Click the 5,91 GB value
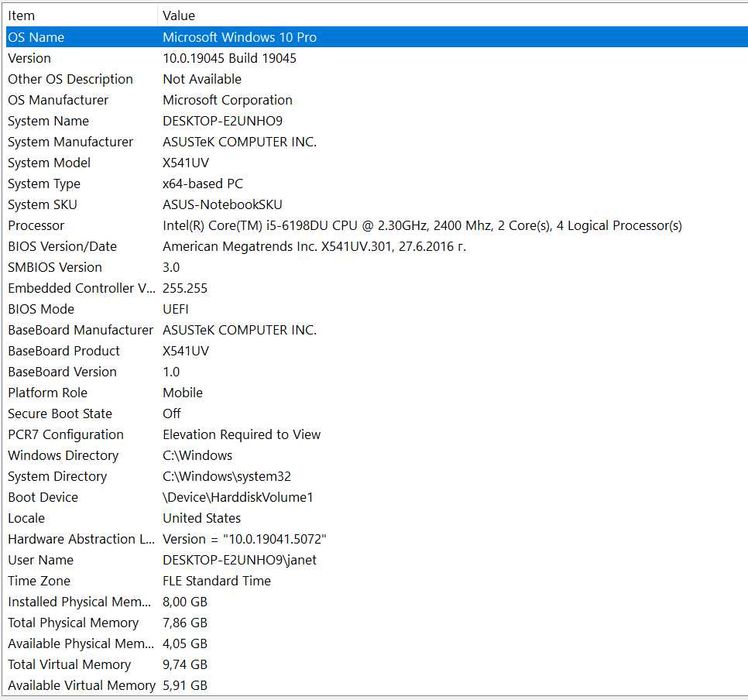The image size is (748, 700). (x=185, y=686)
